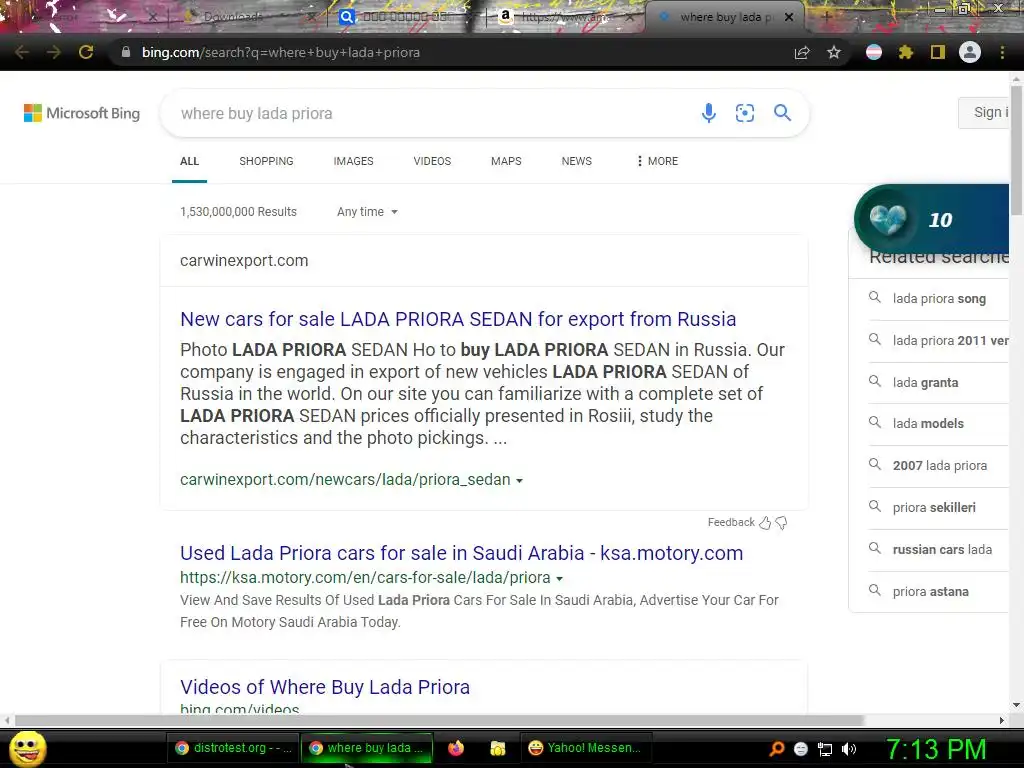Open 'Used Lada Priora cars for sale' link
The width and height of the screenshot is (1024, 768).
[461, 552]
